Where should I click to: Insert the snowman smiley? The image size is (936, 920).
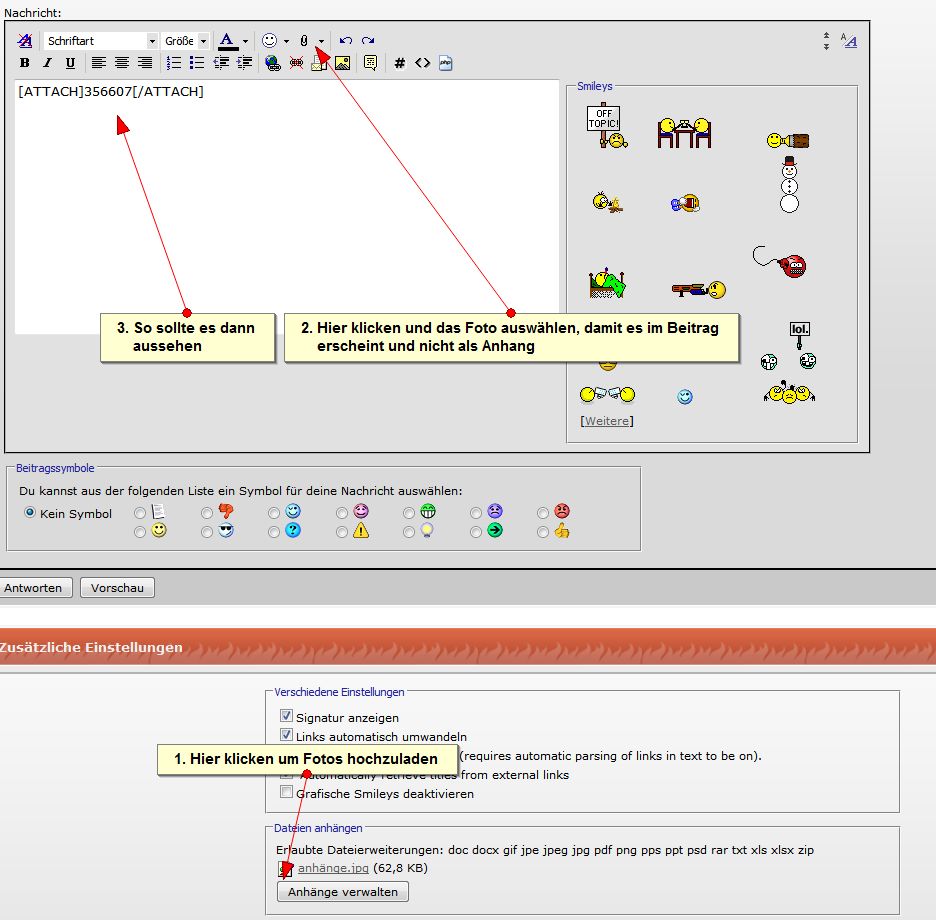789,185
